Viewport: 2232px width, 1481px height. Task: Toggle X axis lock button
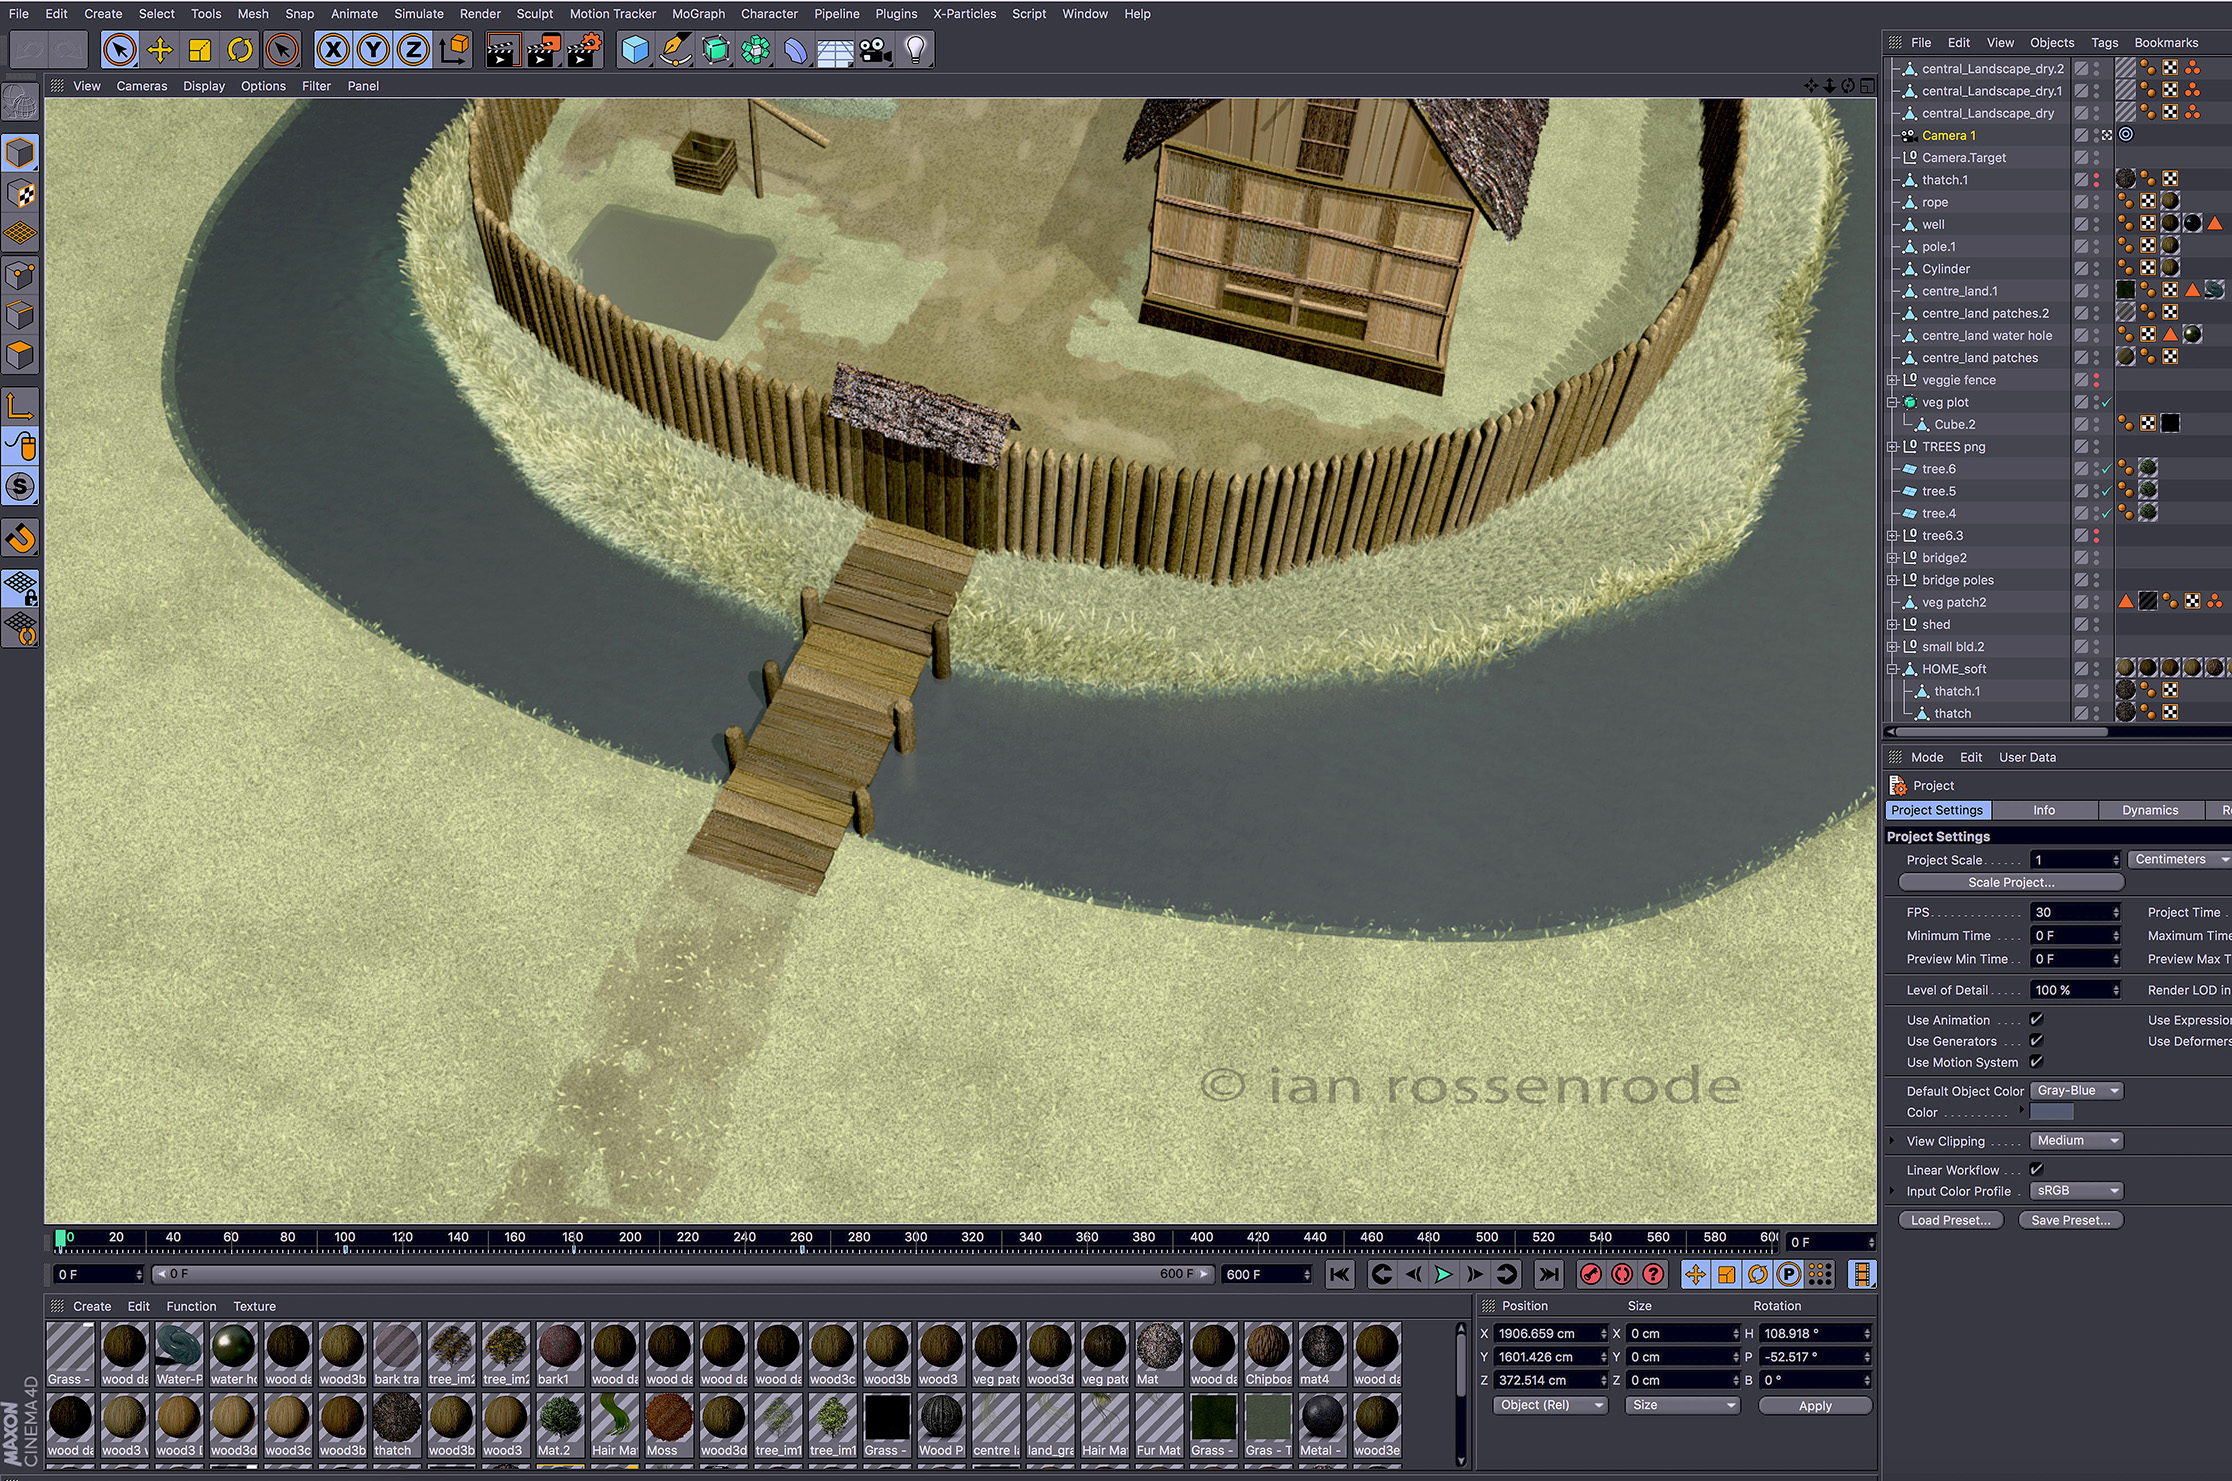point(333,50)
